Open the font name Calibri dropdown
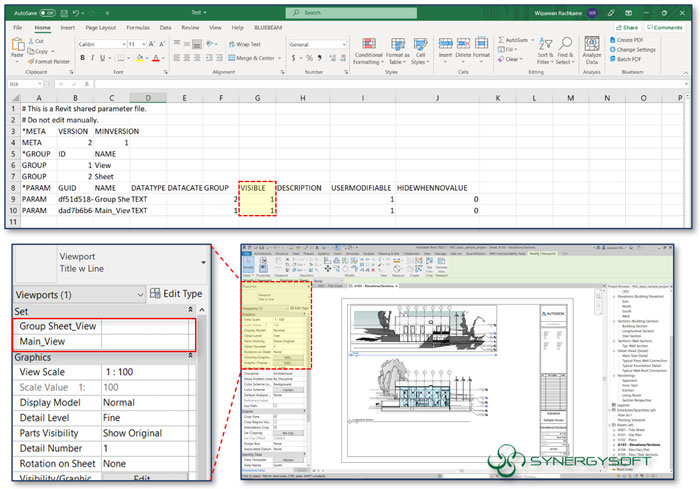 pos(124,44)
